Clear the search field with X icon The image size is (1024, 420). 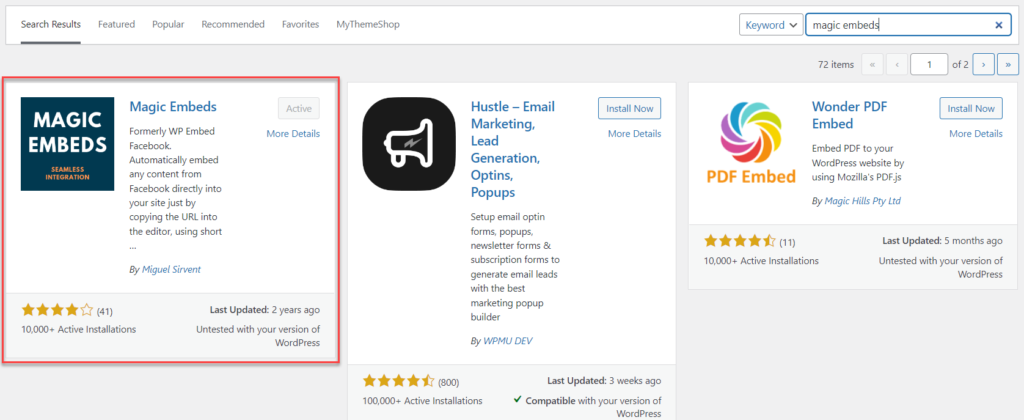pyautogui.click(x=999, y=25)
